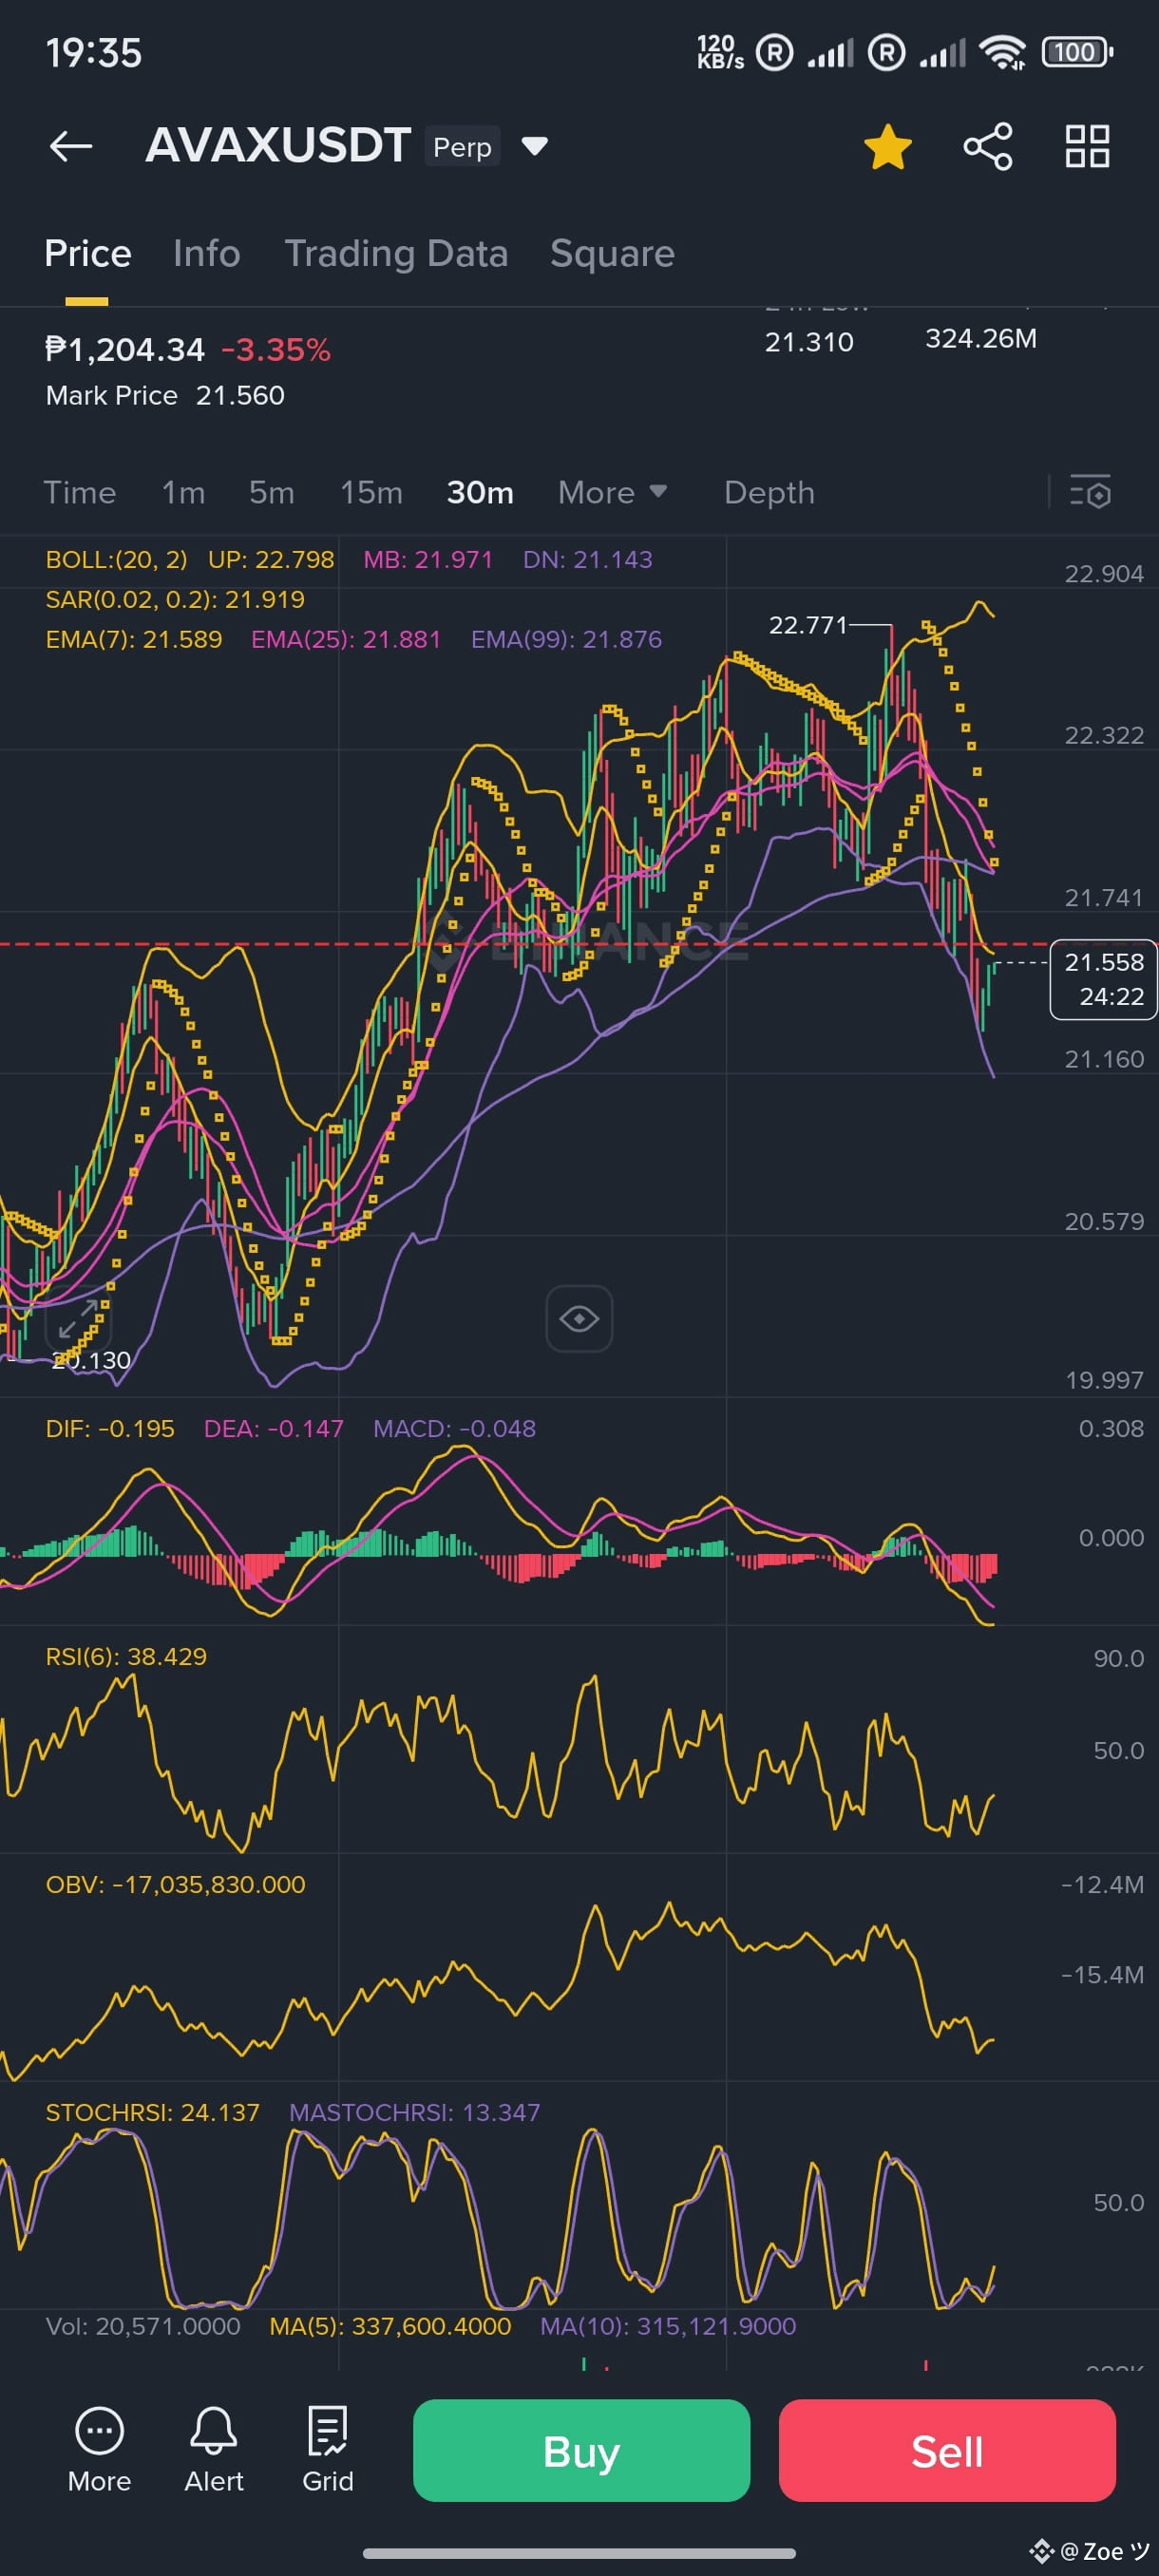1159x2576 pixels.
Task: Tap the MB: 21.971 Bollinger value
Action: [x=428, y=559]
